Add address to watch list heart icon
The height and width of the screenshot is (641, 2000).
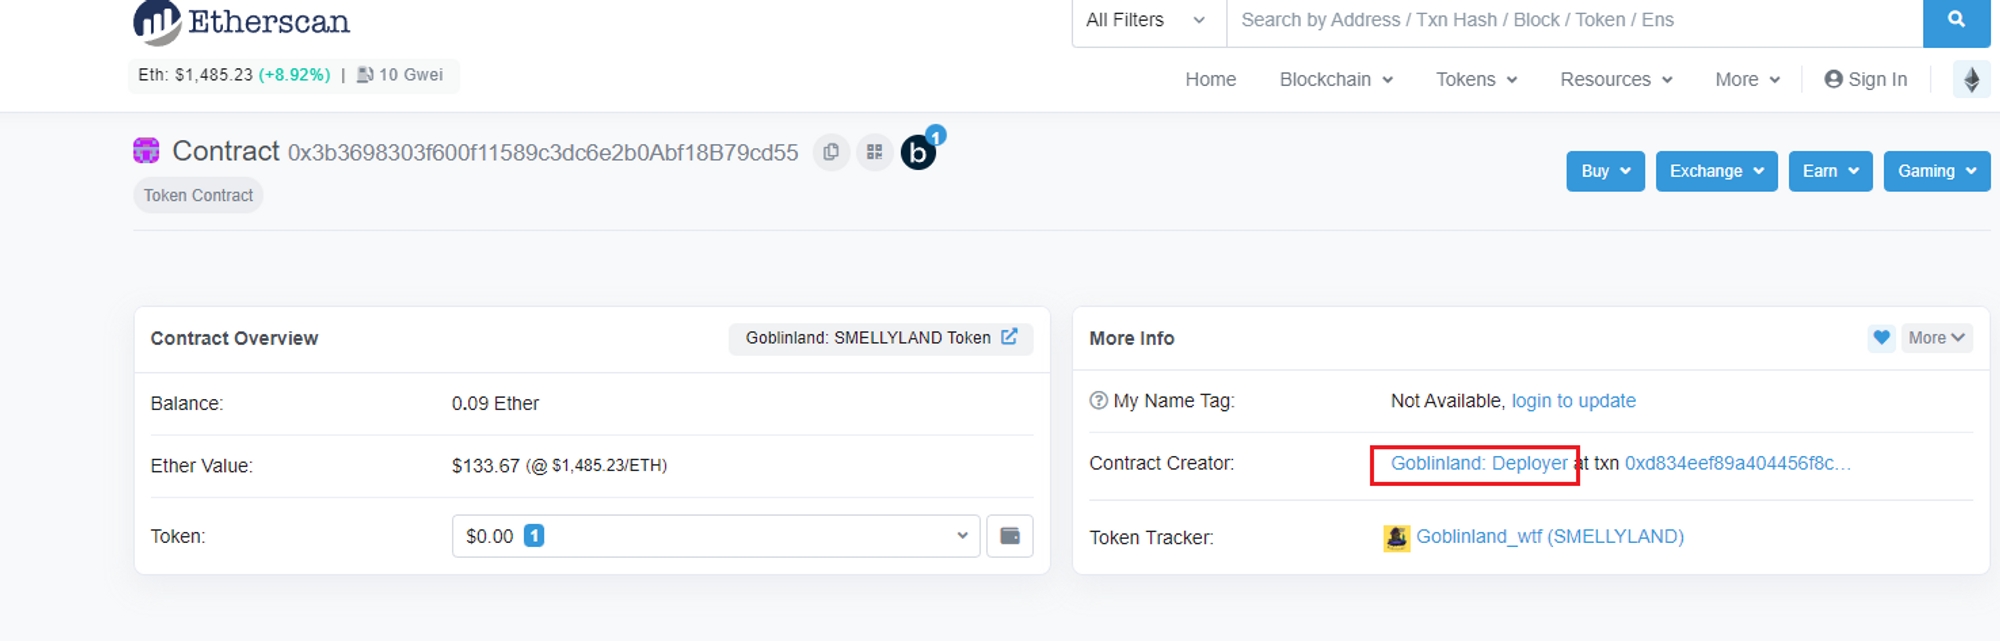(x=1881, y=338)
